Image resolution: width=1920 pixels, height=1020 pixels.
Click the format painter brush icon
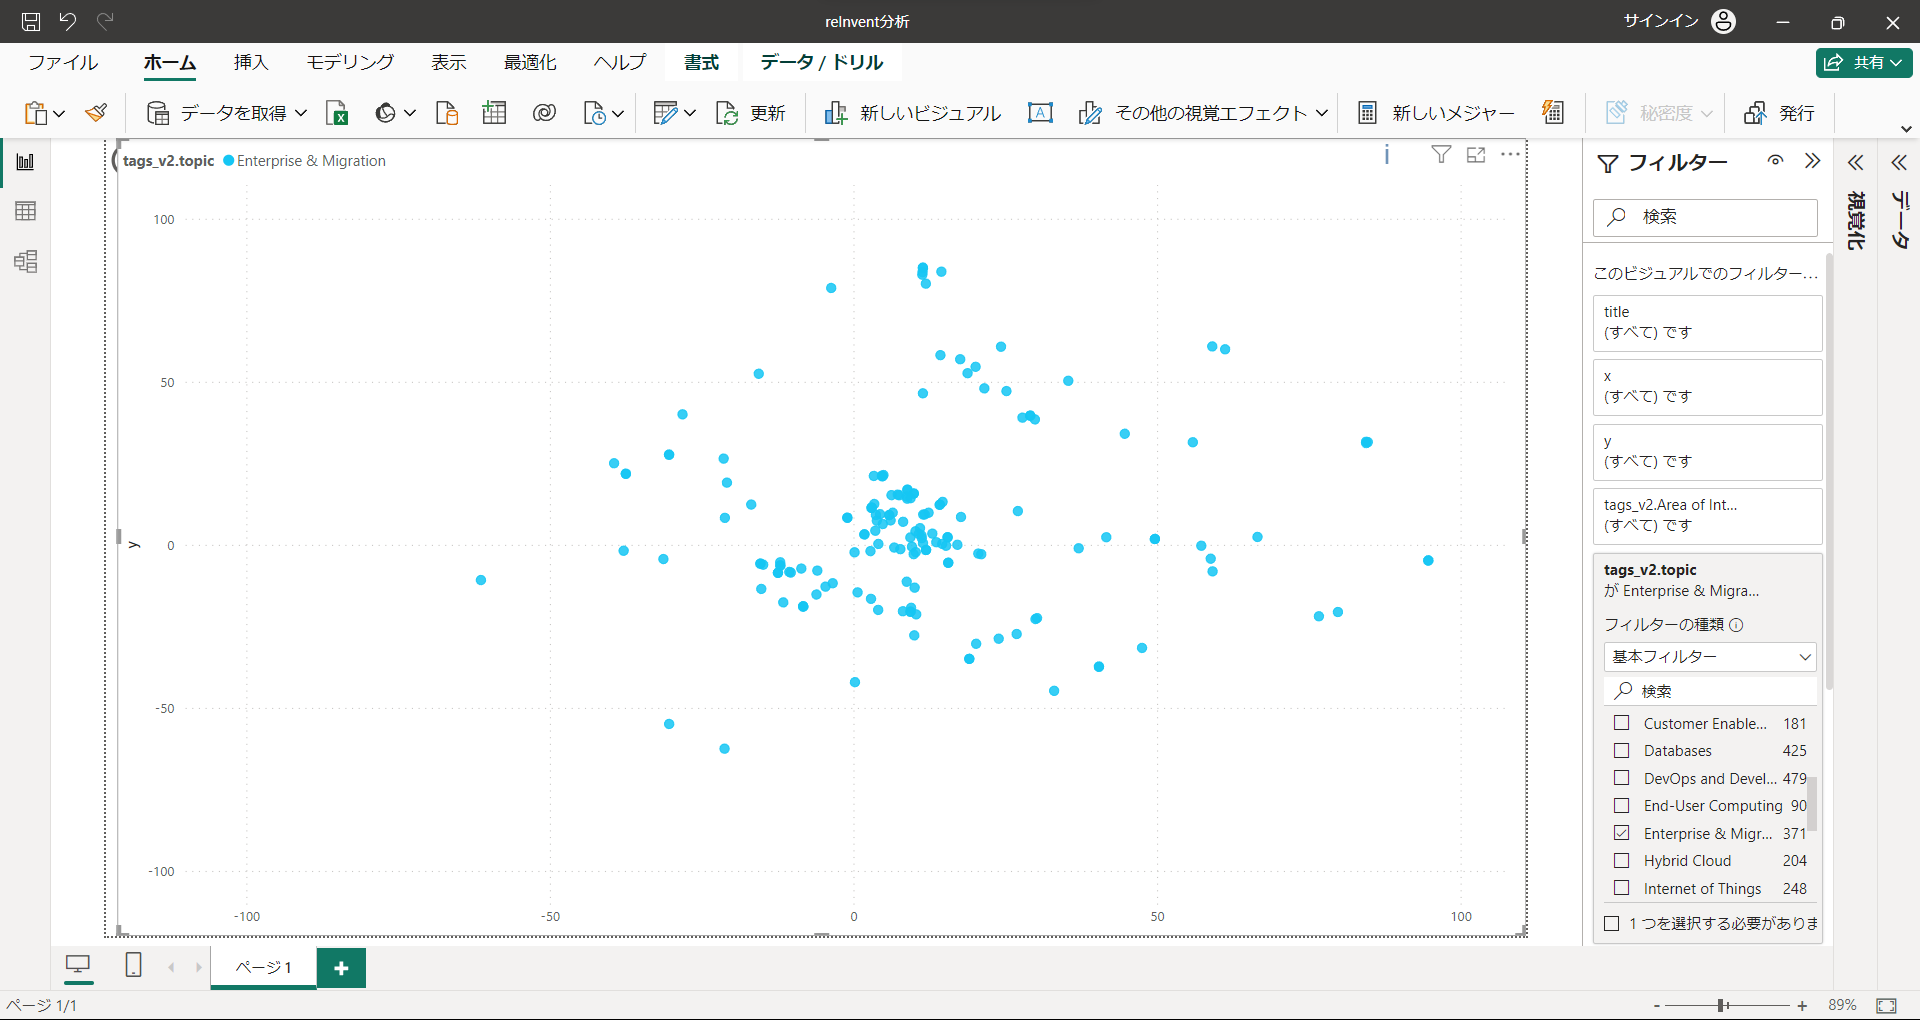click(97, 113)
